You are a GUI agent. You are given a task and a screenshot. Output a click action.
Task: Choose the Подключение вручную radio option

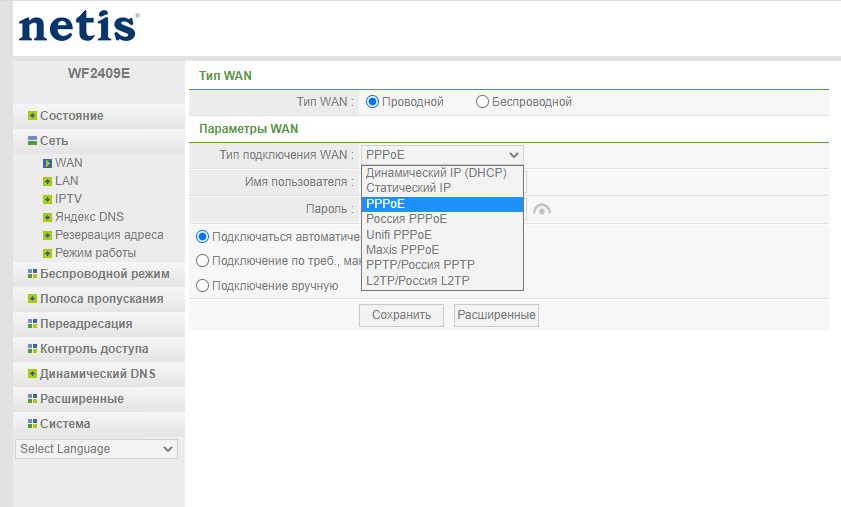[x=203, y=286]
